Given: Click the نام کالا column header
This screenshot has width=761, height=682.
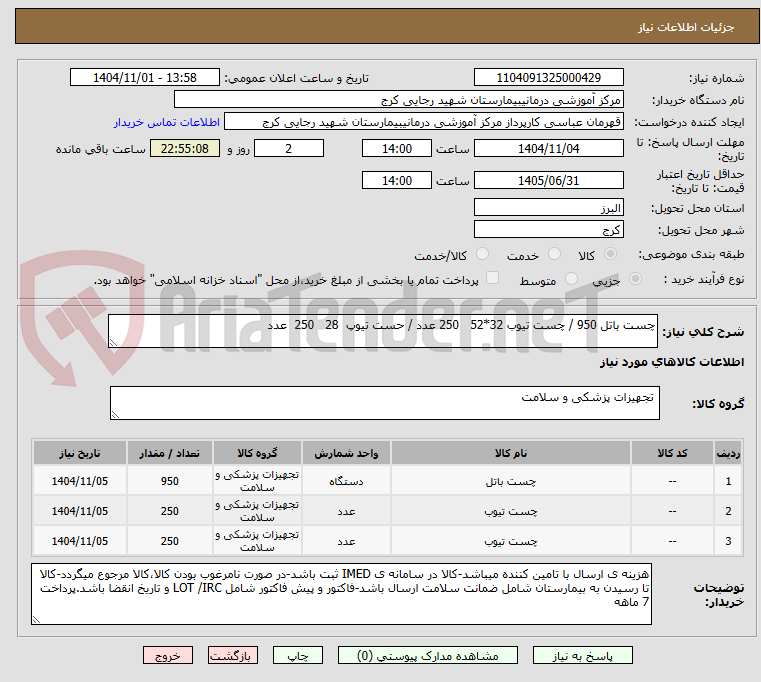Looking at the screenshot, I should coord(511,453).
